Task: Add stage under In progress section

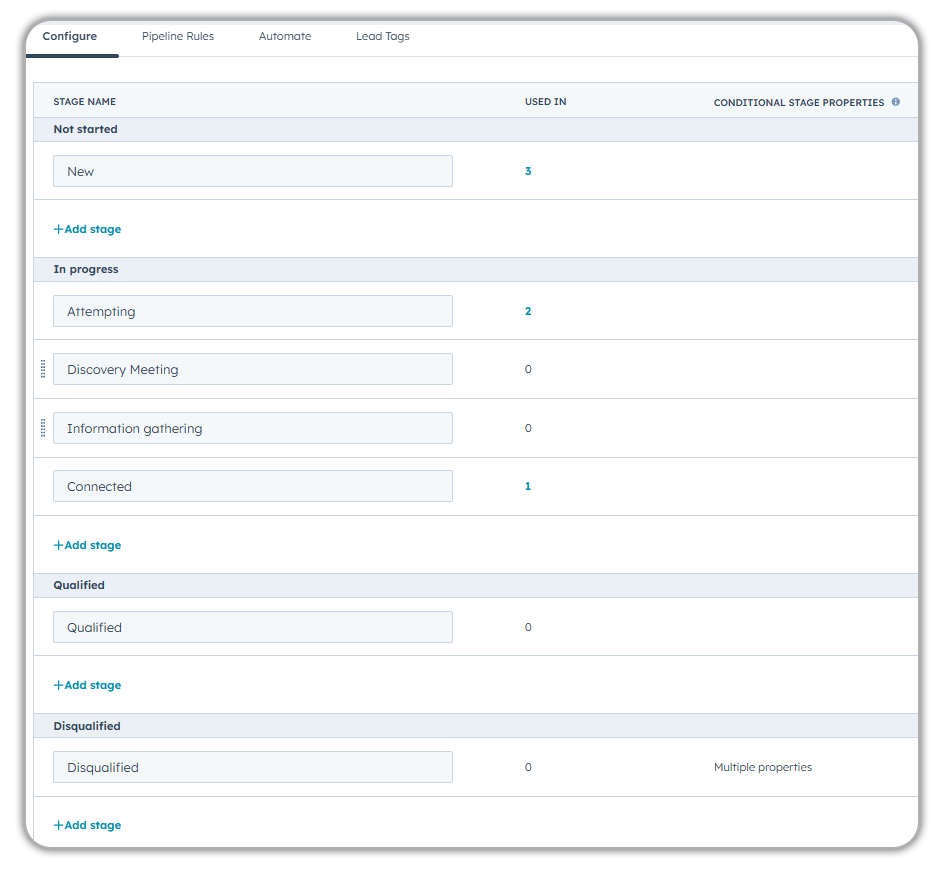Action: (x=87, y=545)
